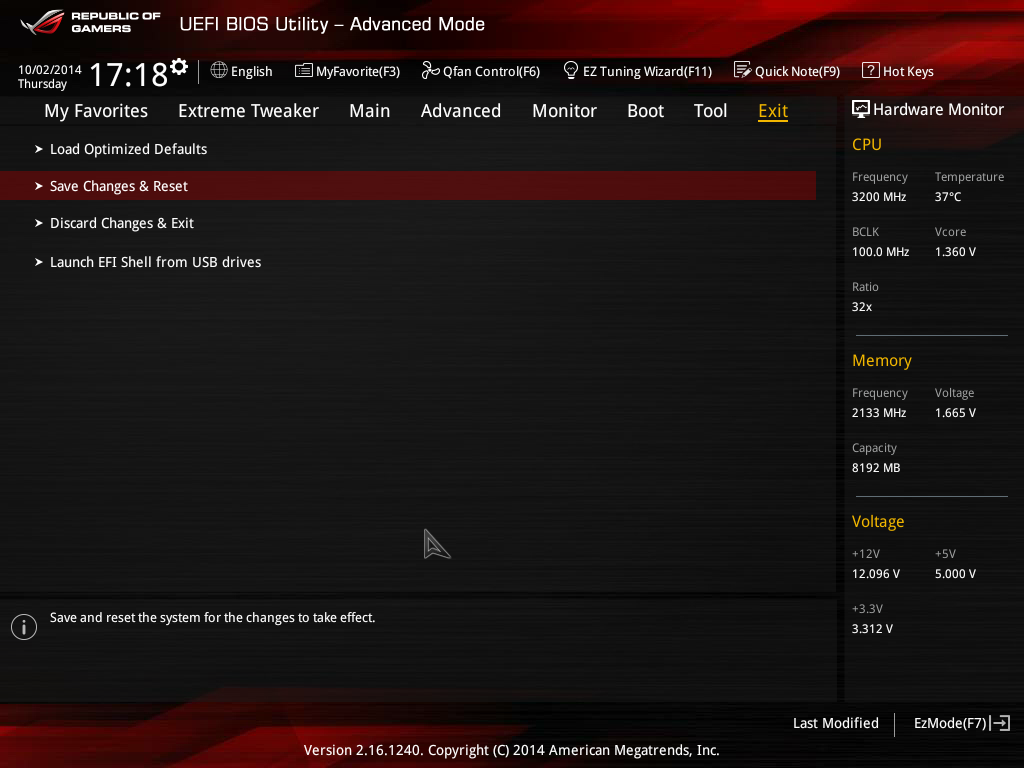The image size is (1024, 768).
Task: Expand Load Optimized Defaults arrow
Action: [39, 149]
